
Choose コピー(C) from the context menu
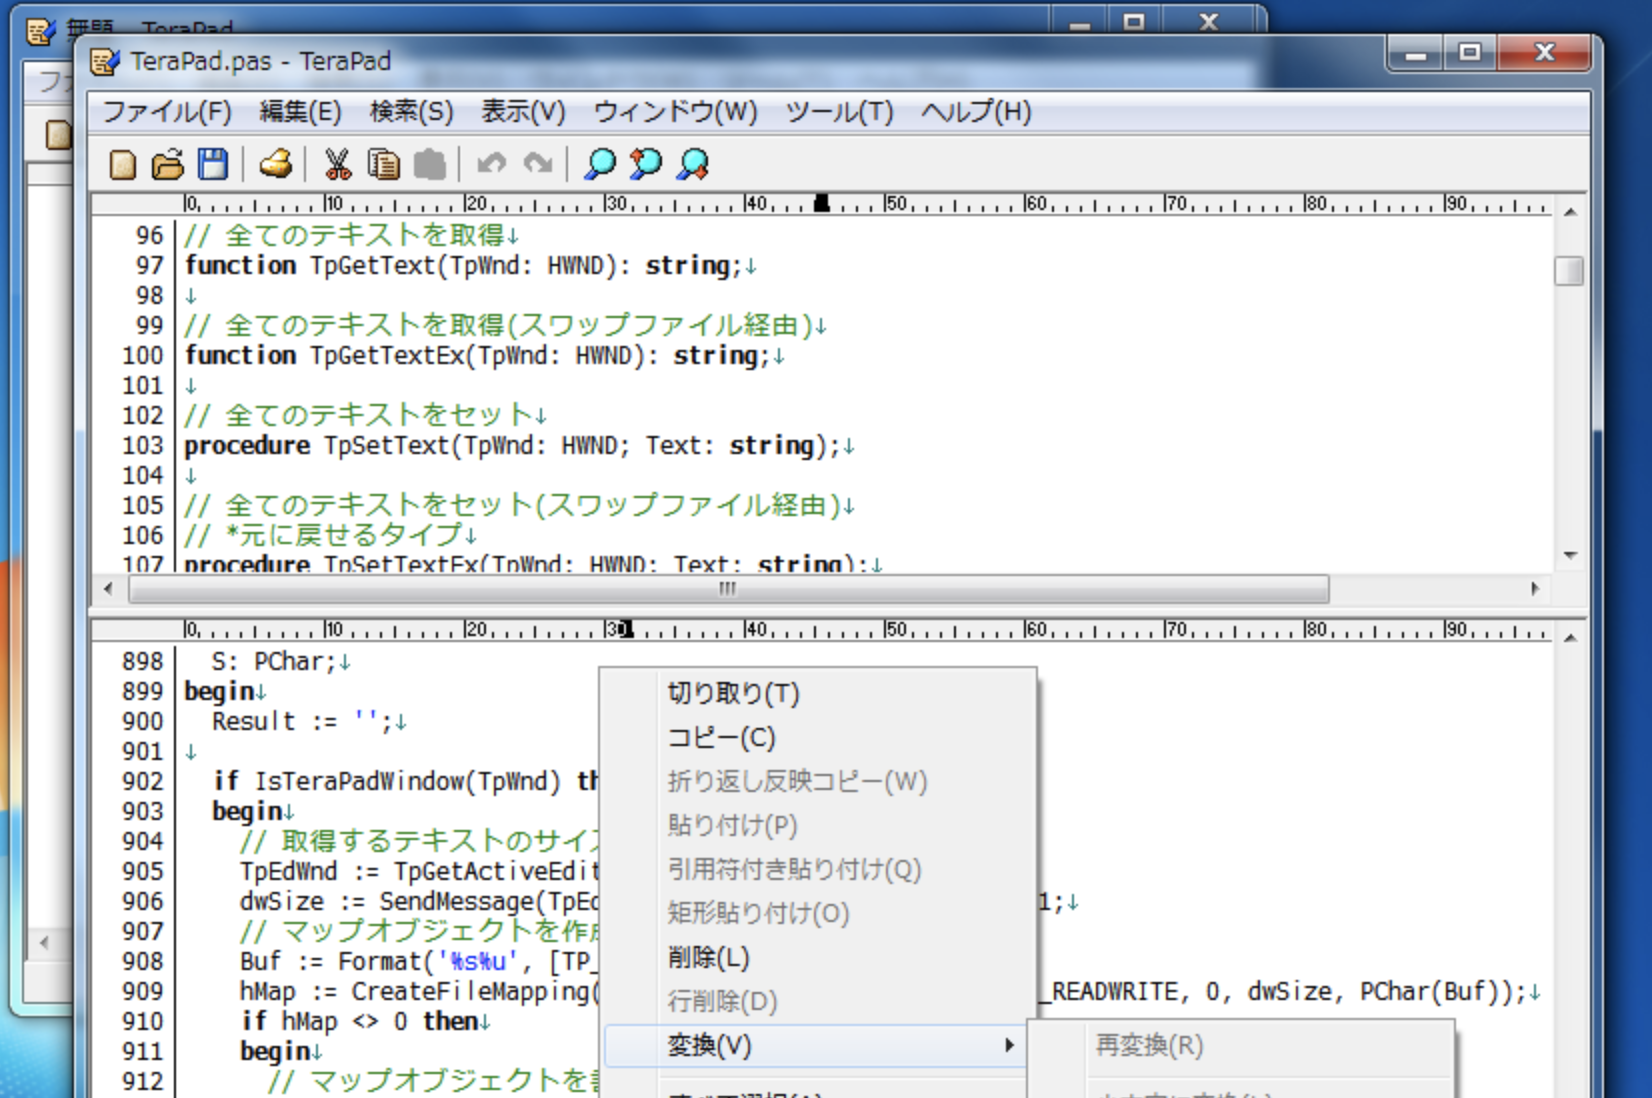tap(818, 737)
